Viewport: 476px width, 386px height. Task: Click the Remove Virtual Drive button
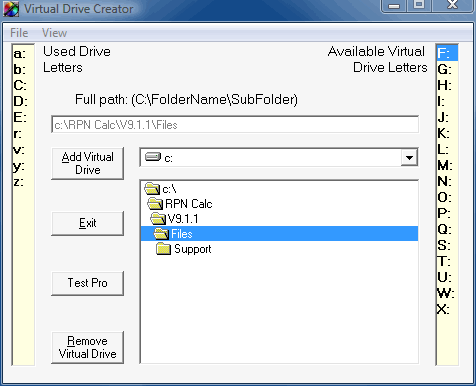88,347
